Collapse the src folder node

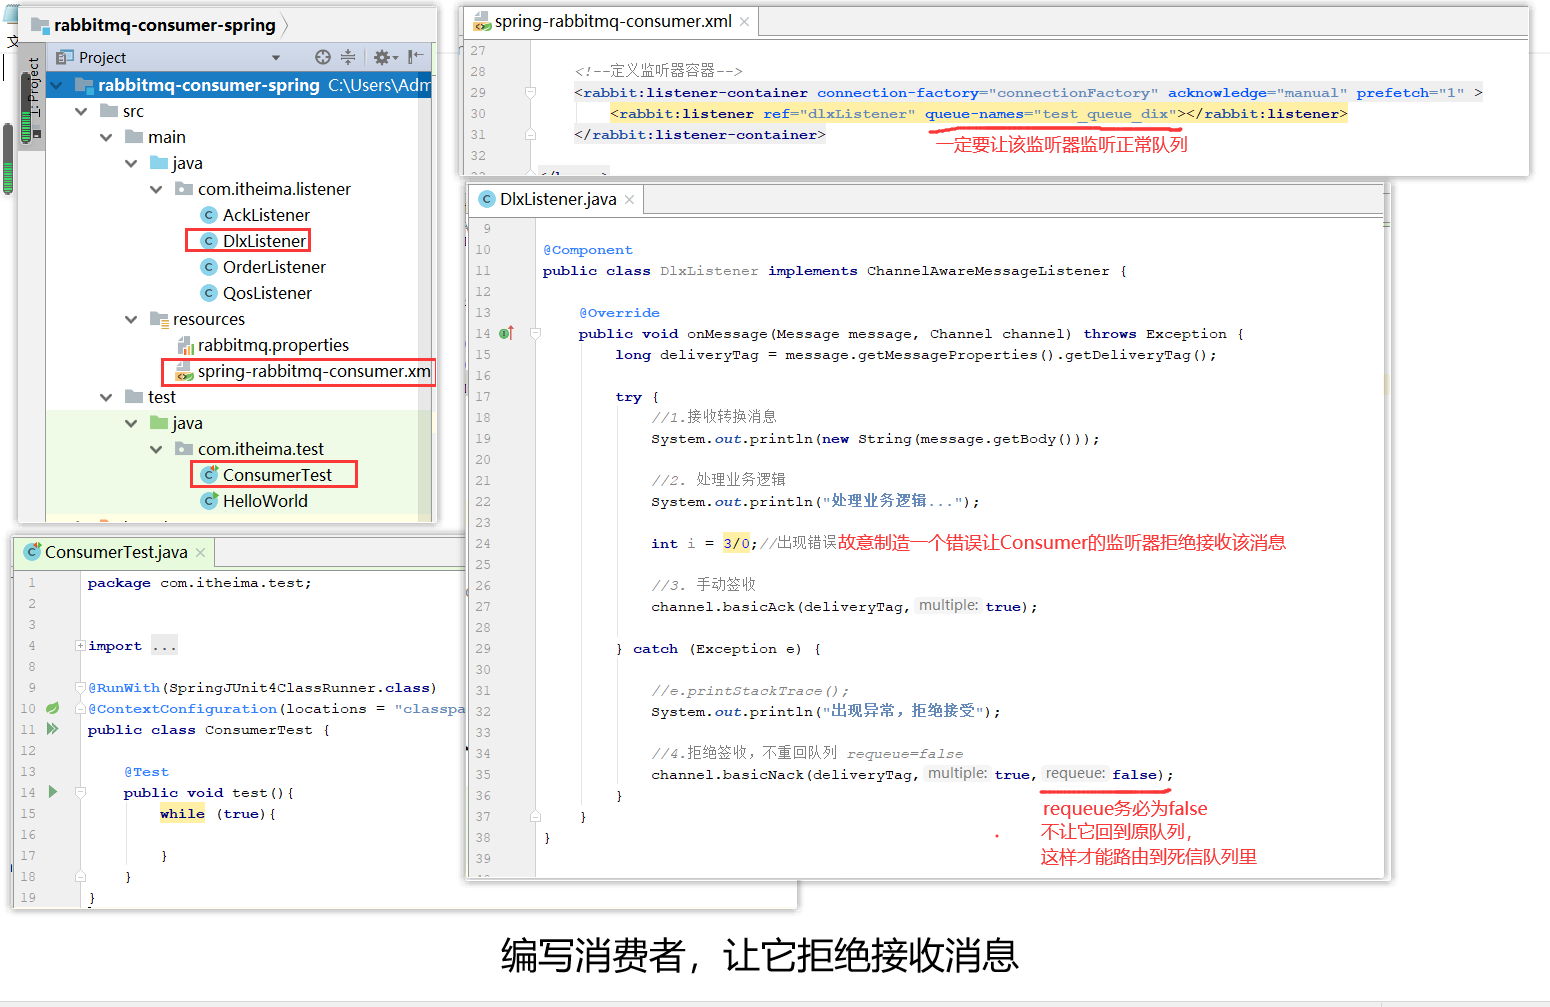(x=82, y=111)
